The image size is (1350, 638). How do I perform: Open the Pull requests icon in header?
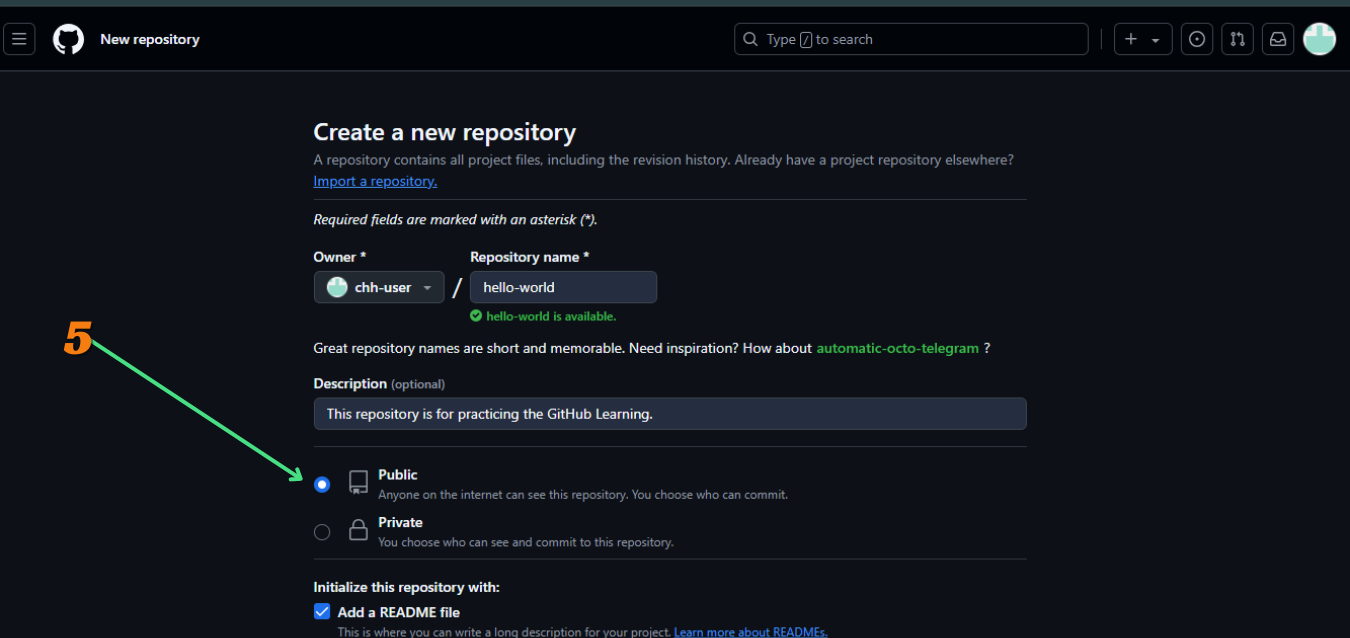tap(1237, 39)
